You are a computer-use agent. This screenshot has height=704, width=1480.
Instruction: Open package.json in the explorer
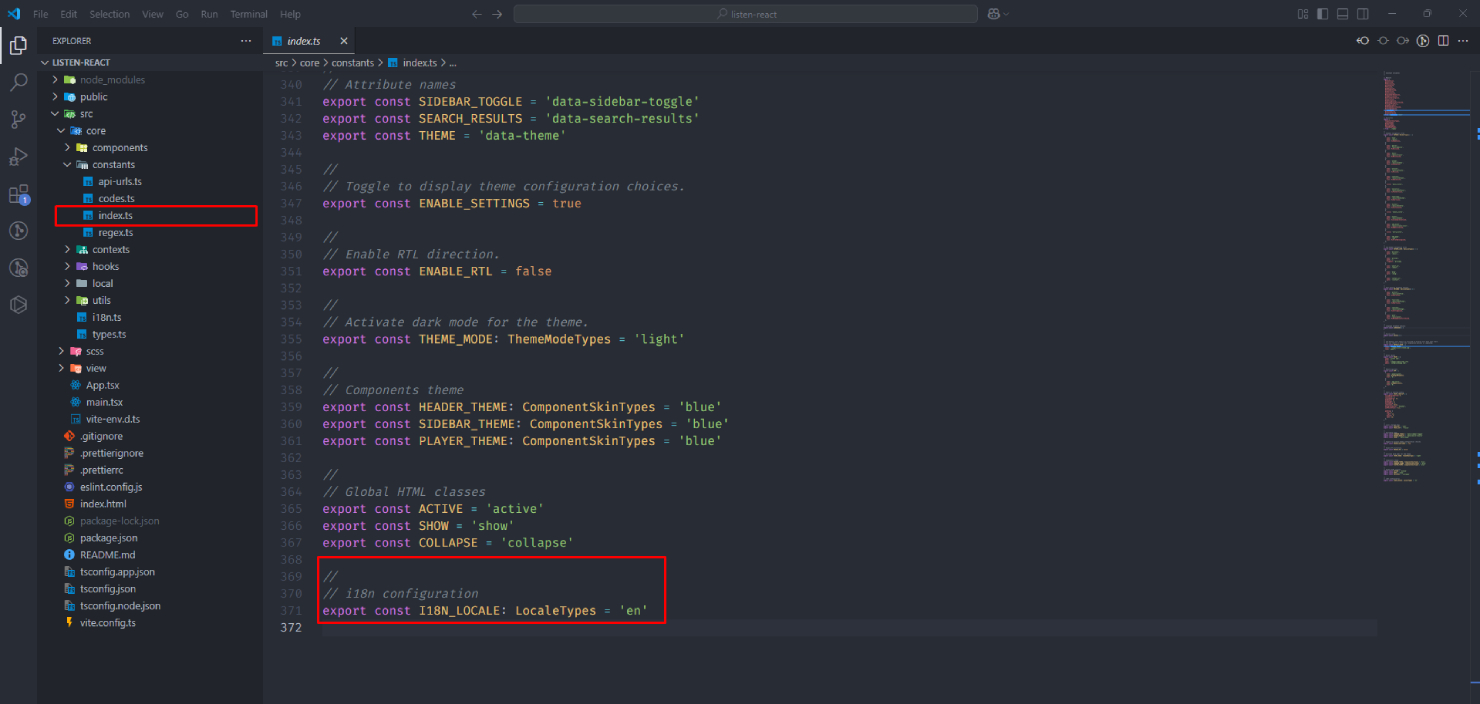(108, 538)
